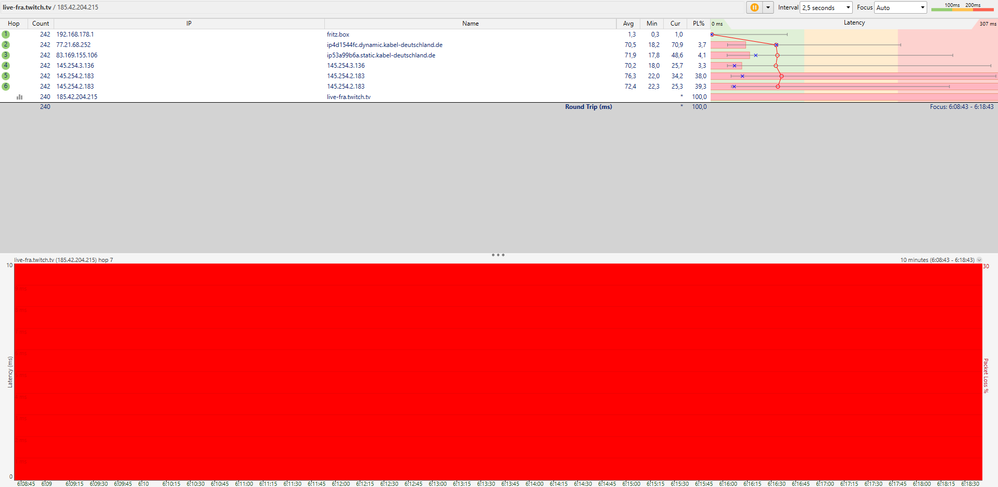Sort by the Count column header
Screen dimensions: 998x487
[x=41, y=24]
